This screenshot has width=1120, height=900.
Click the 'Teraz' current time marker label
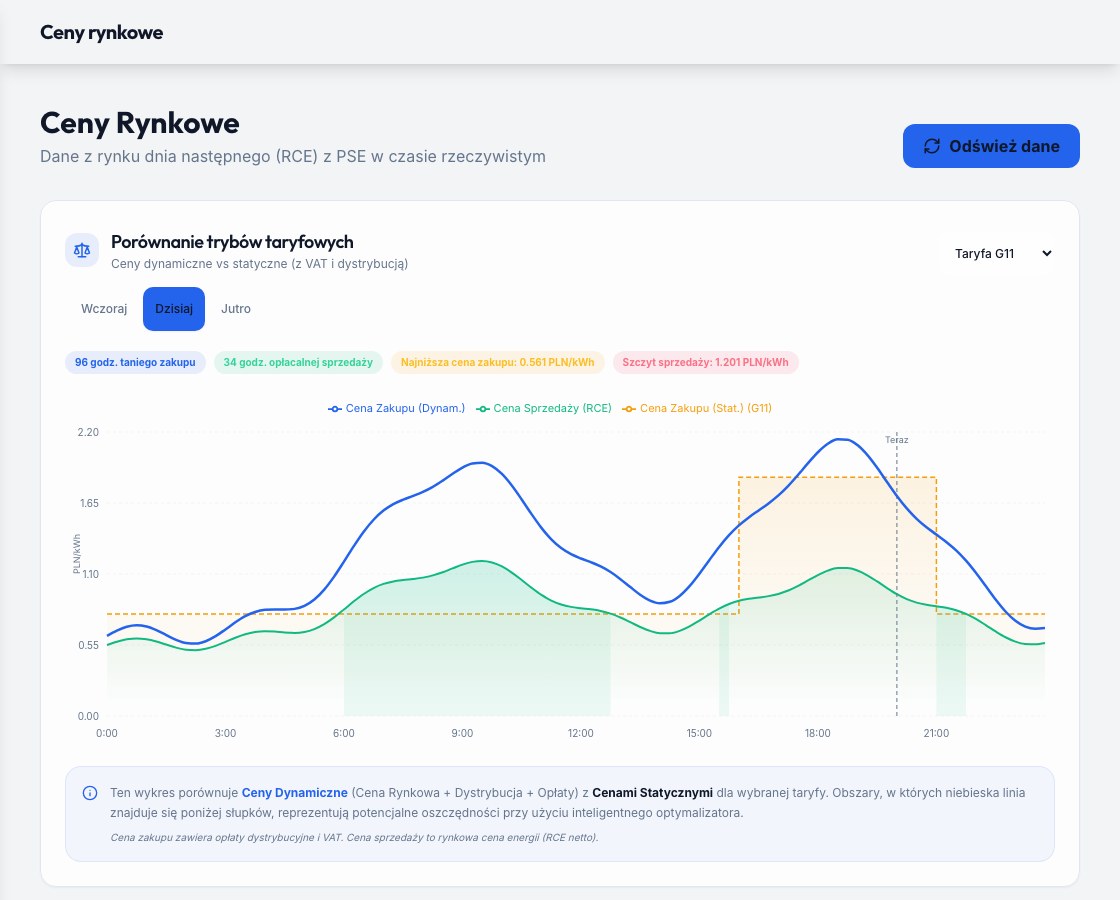point(896,440)
